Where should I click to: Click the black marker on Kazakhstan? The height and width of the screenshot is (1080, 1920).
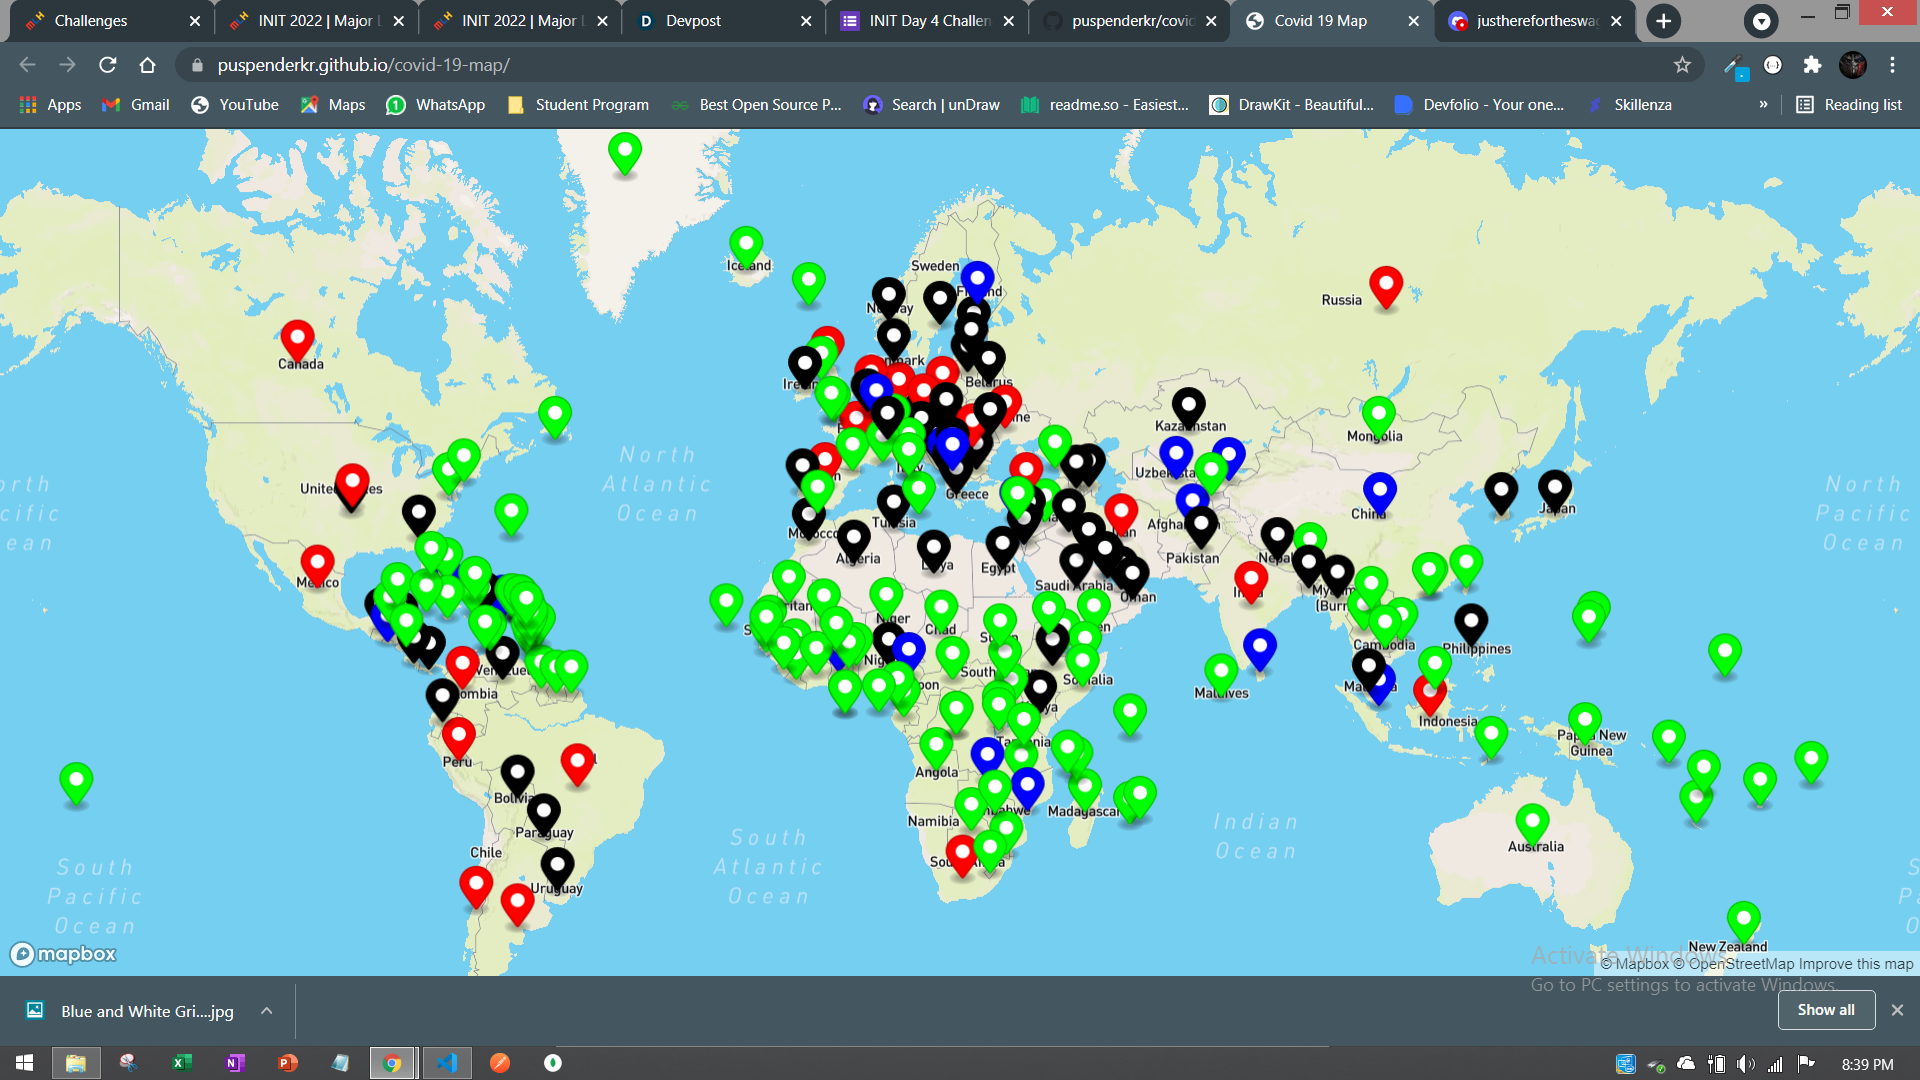(1188, 407)
